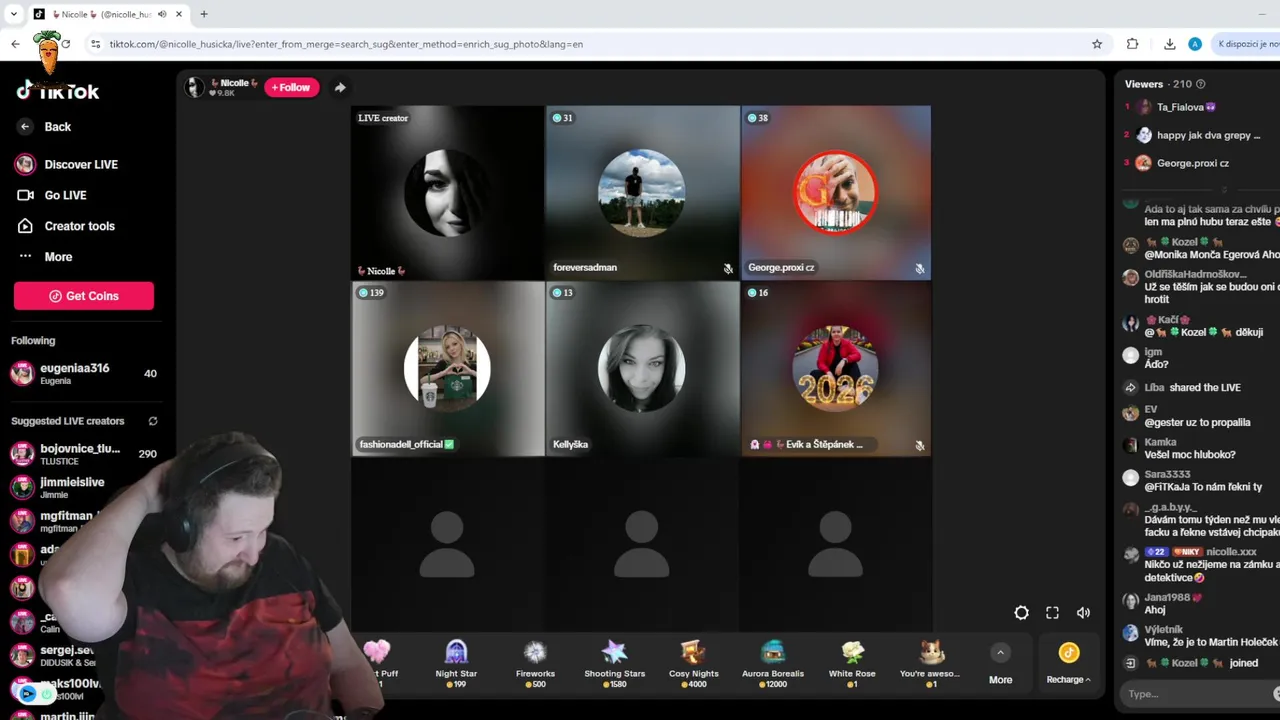This screenshot has height=720, width=1280.
Task: Toggle the live stream volume
Action: 1083,613
